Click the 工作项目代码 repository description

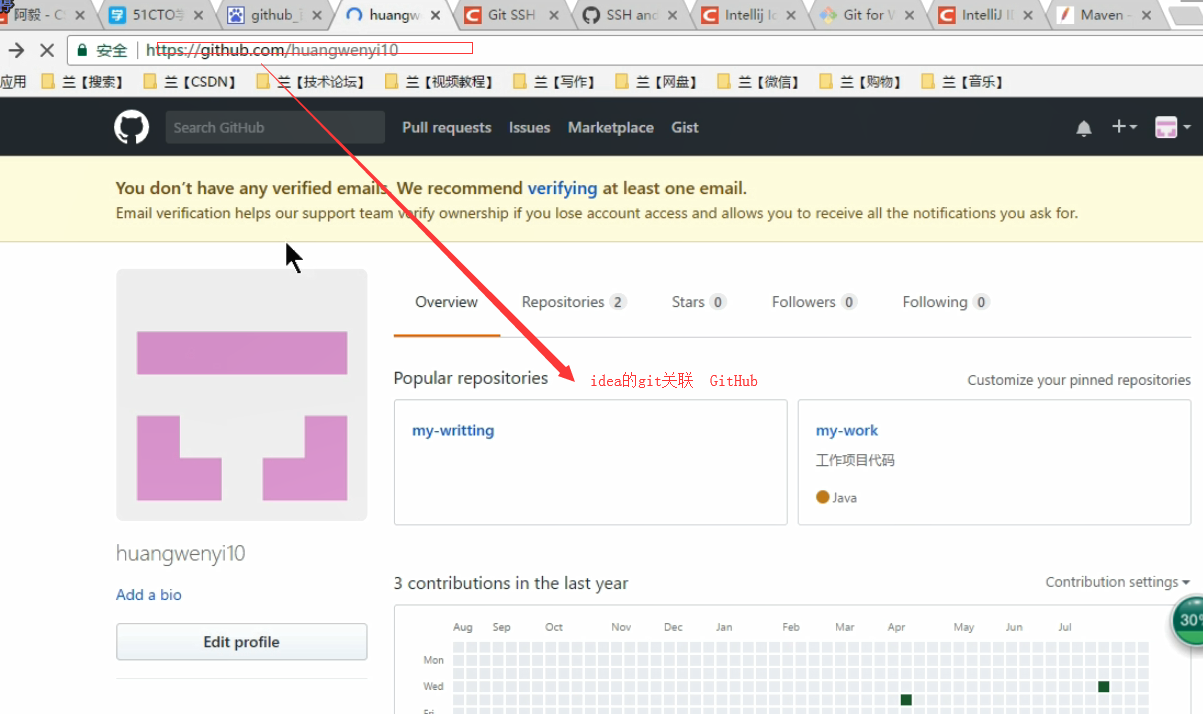click(855, 461)
